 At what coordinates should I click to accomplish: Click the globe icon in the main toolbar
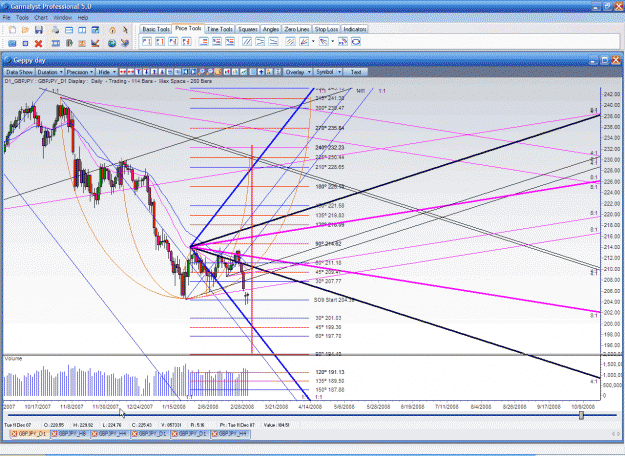(x=112, y=43)
